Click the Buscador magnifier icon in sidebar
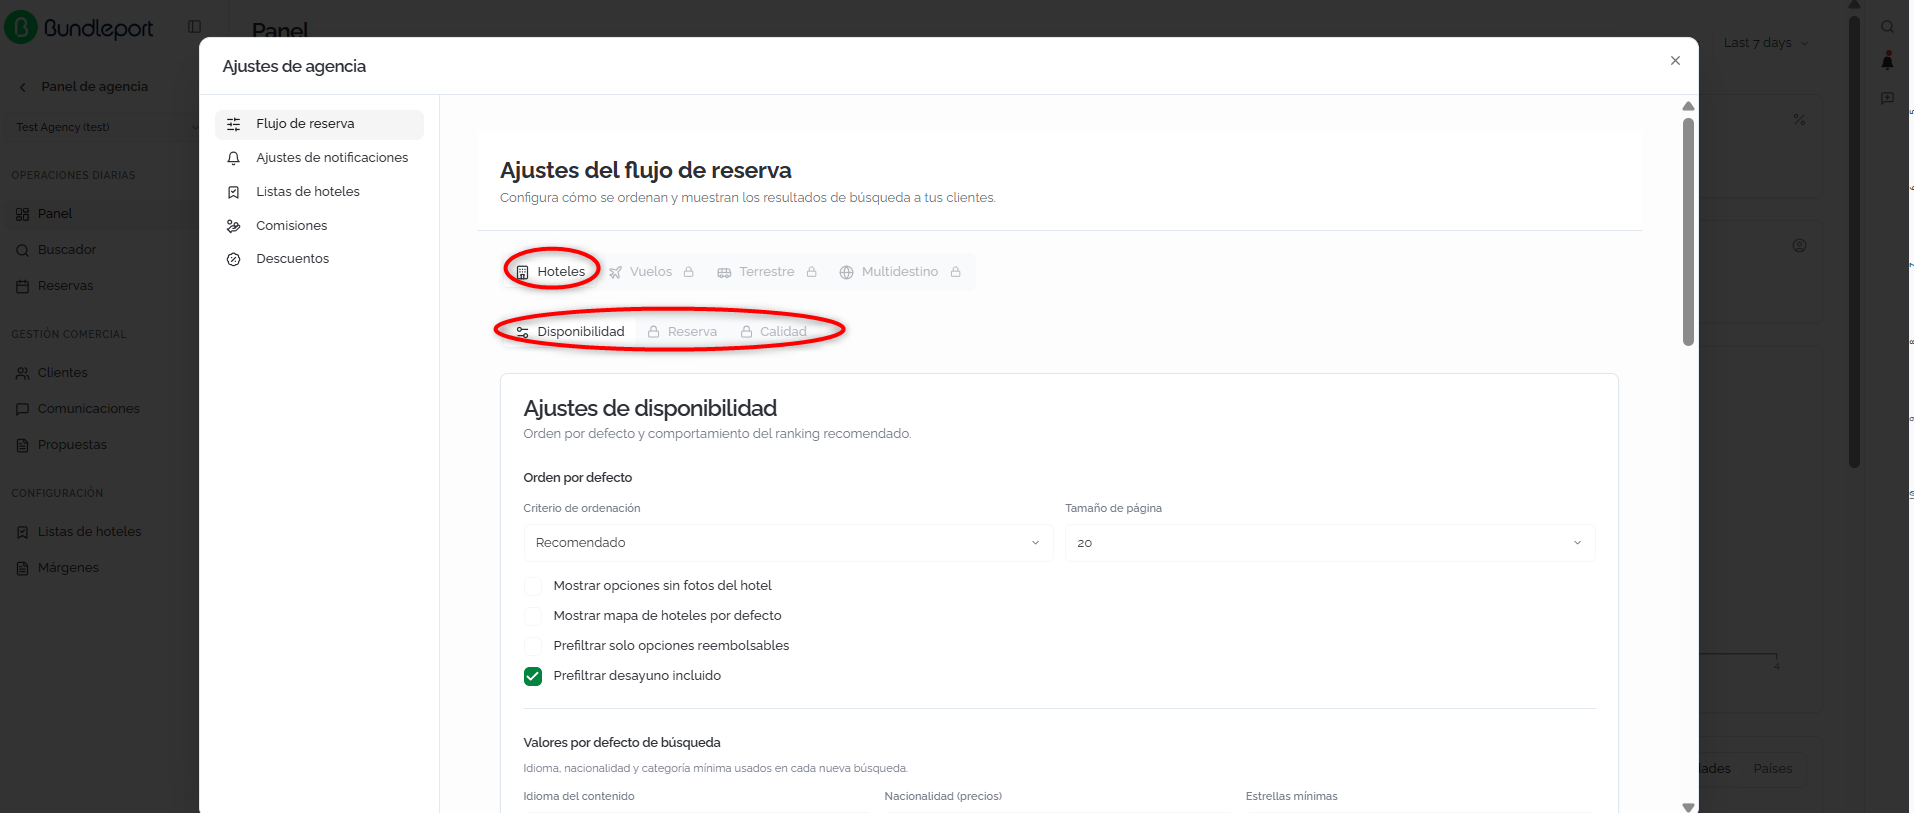Image resolution: width=1914 pixels, height=813 pixels. point(22,251)
